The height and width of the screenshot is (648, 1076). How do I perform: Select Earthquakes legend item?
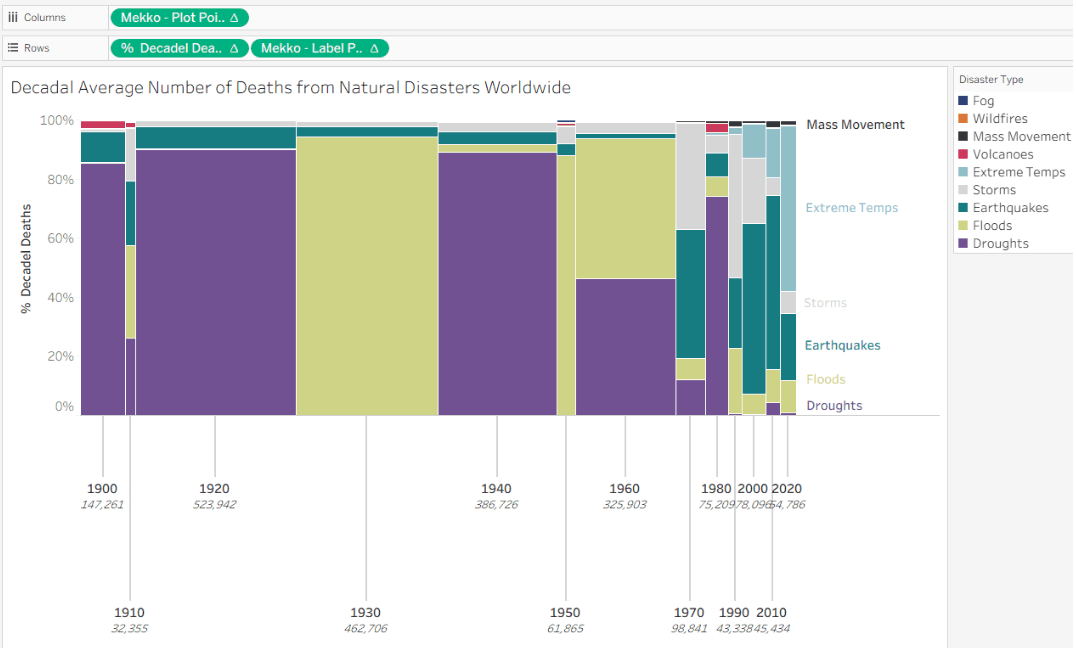1010,208
